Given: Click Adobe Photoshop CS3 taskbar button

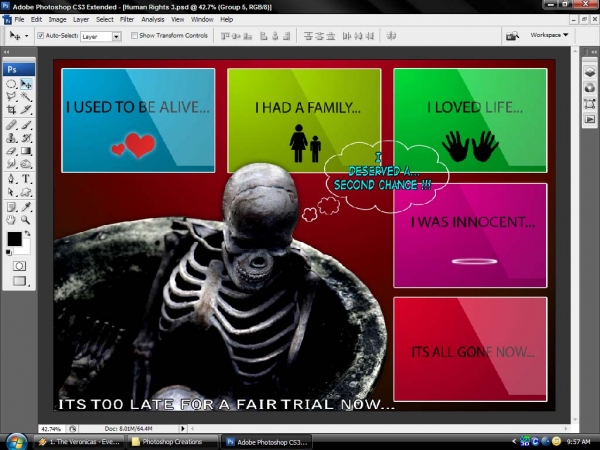Looking at the screenshot, I should 267,442.
